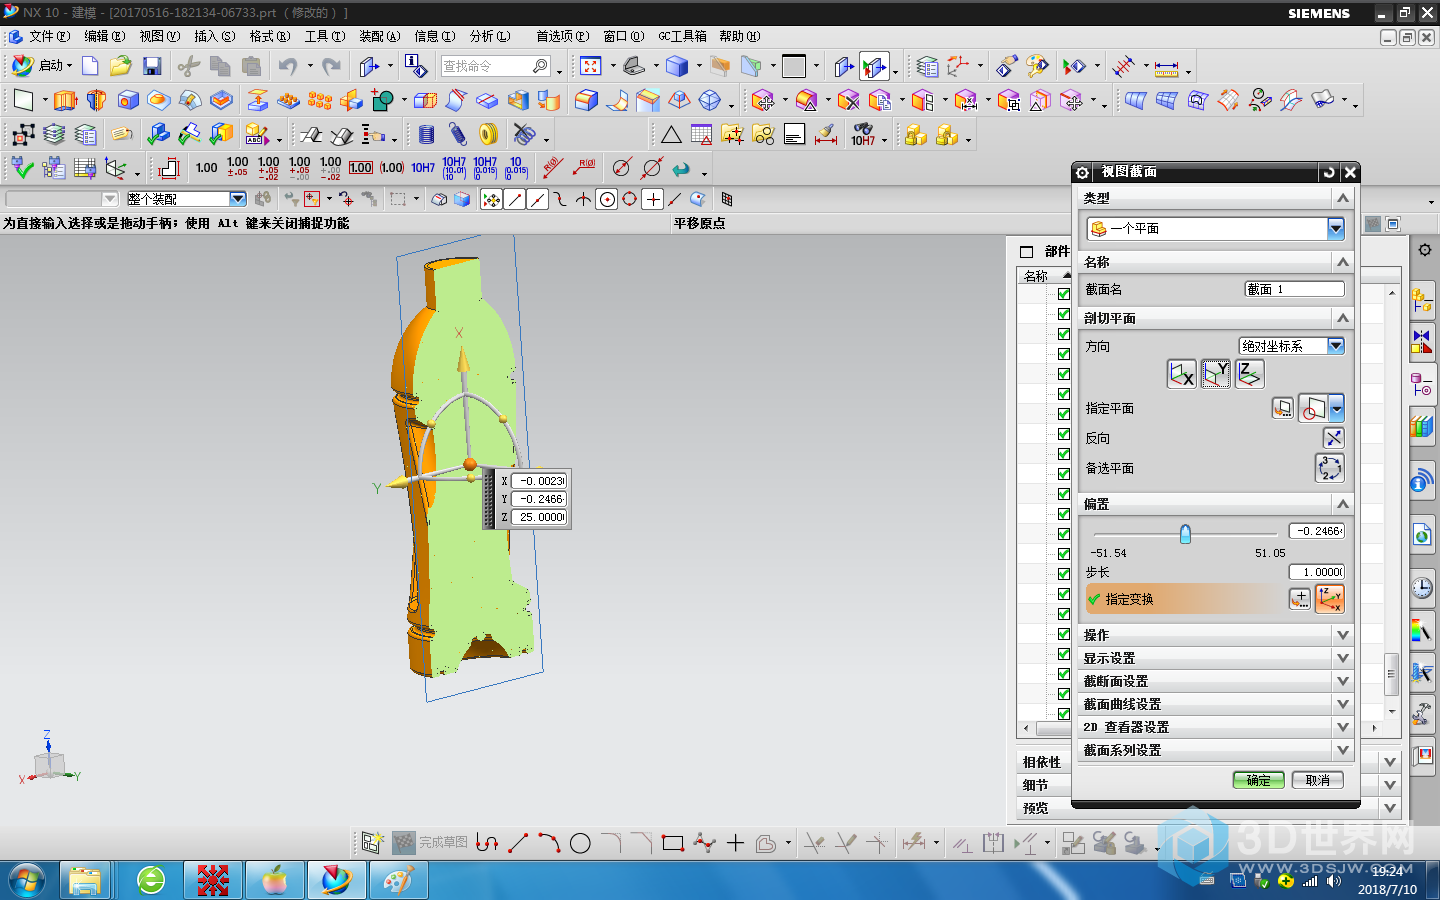
Task: Collapse the 偏置 section
Action: tap(1343, 504)
